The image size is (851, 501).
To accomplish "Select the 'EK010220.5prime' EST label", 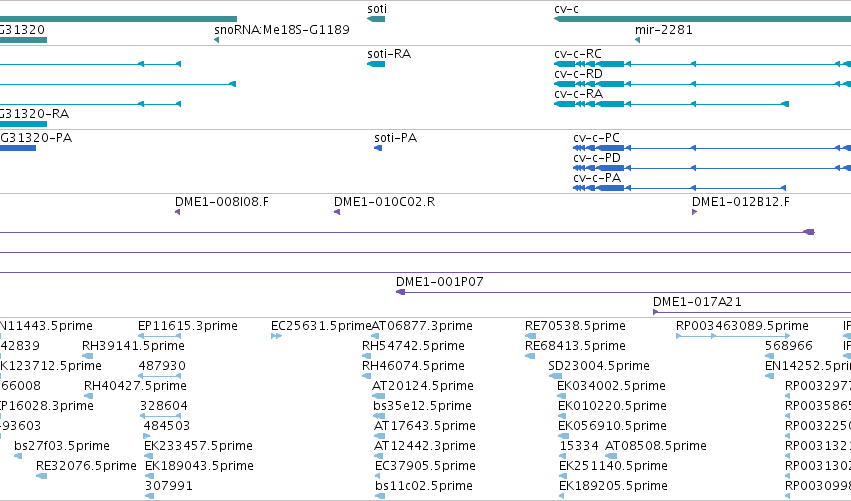I will coord(612,406).
